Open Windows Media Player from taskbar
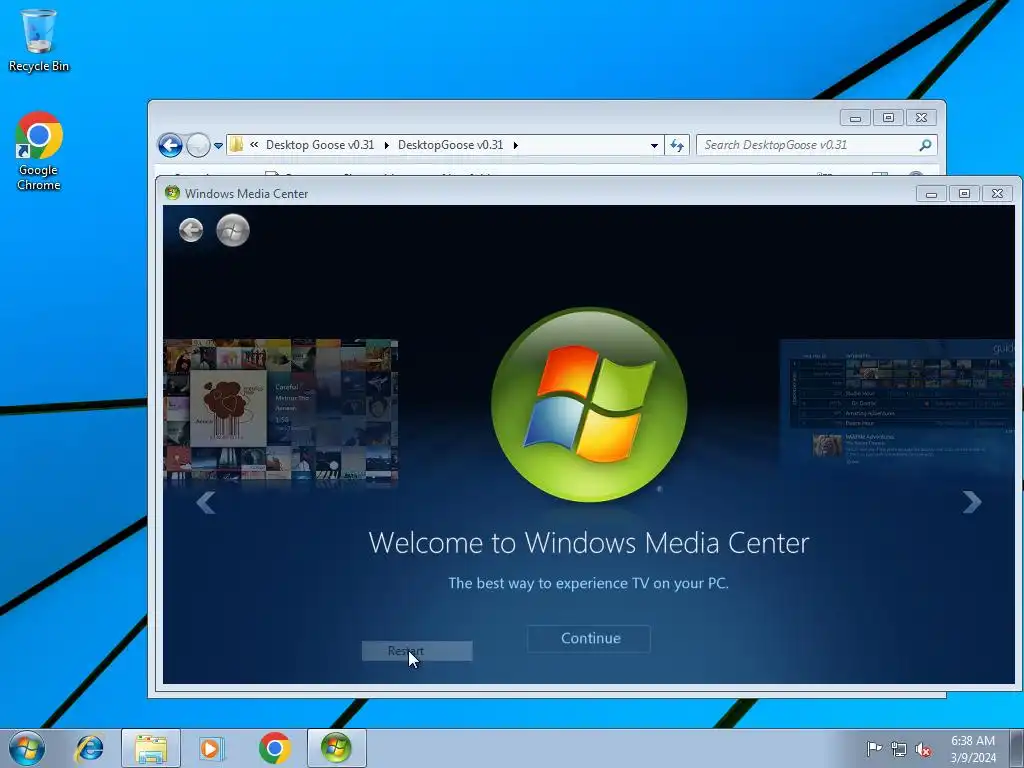 click(x=211, y=748)
